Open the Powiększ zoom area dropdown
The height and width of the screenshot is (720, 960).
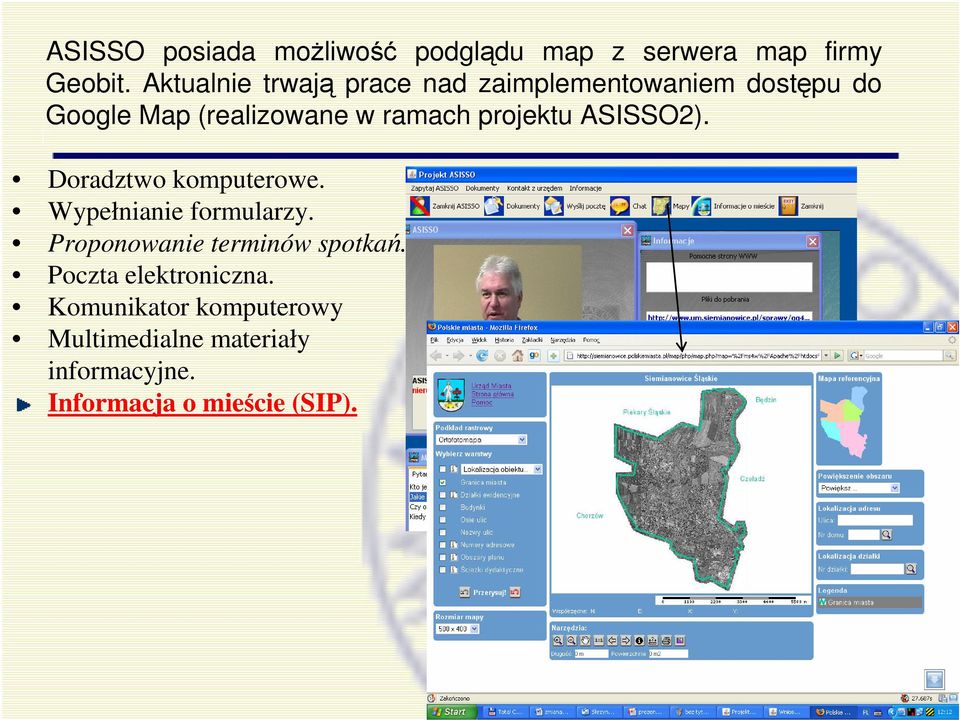pos(859,488)
